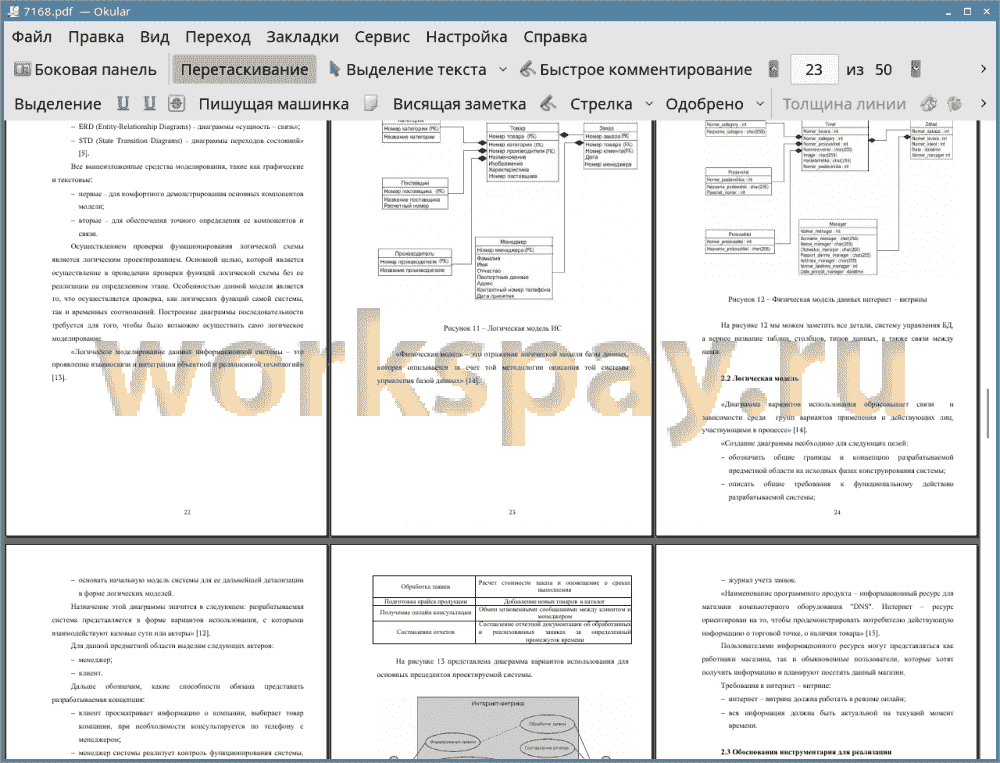Select the underline tool right after Выделение

(123, 103)
